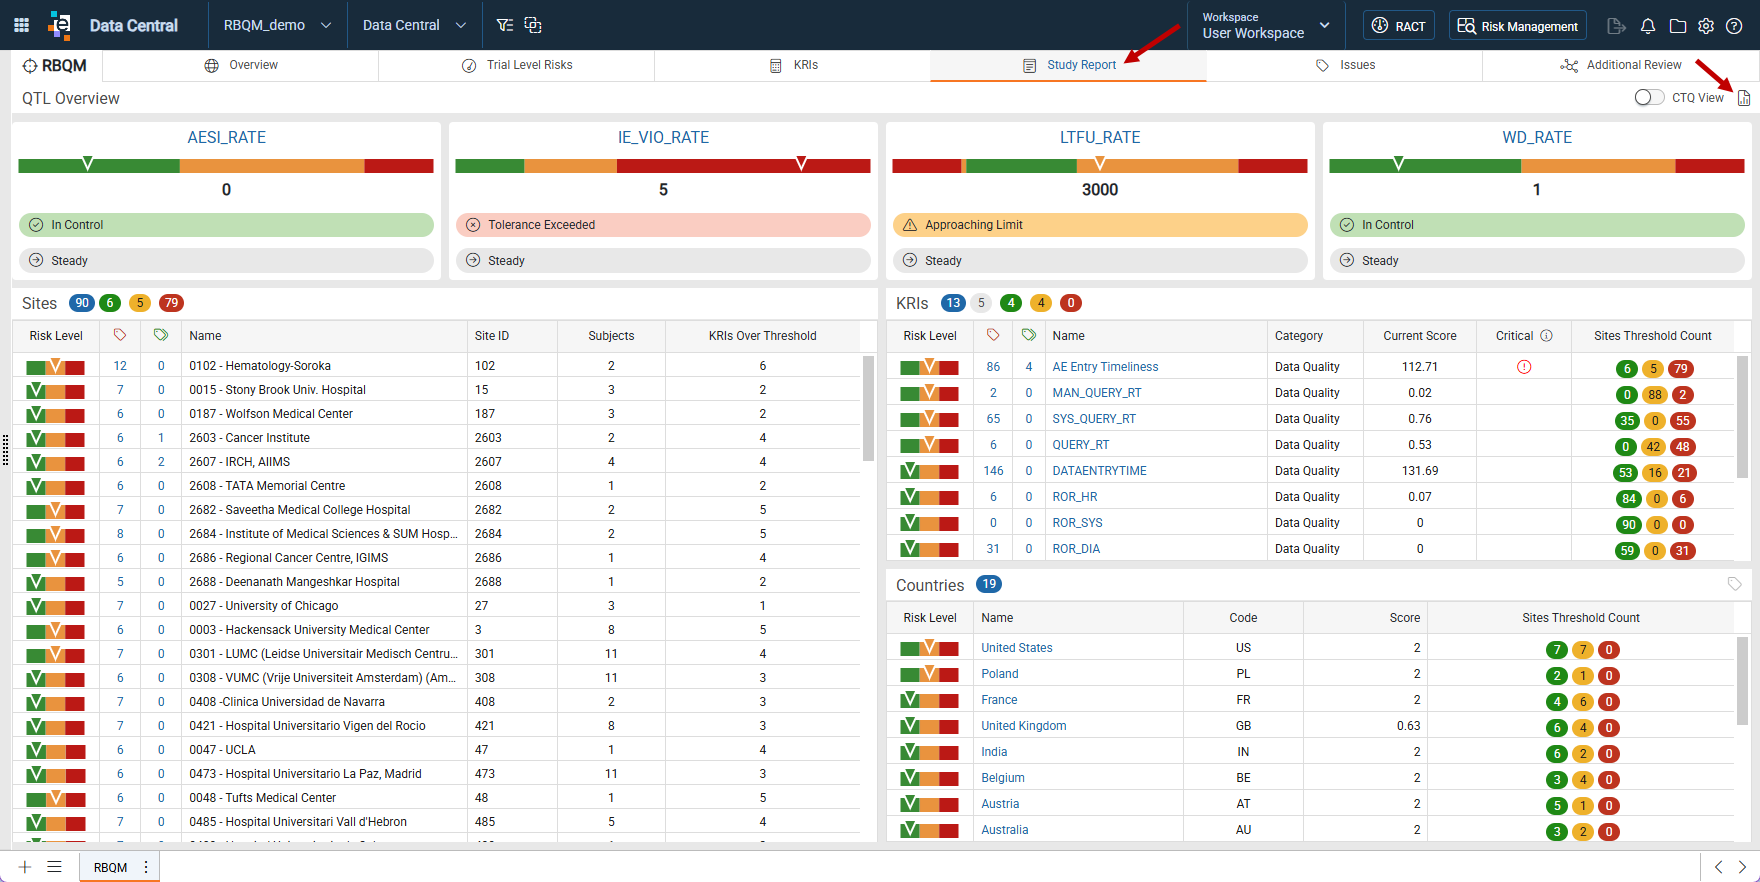Switch to the Issues tab

coord(1345,65)
